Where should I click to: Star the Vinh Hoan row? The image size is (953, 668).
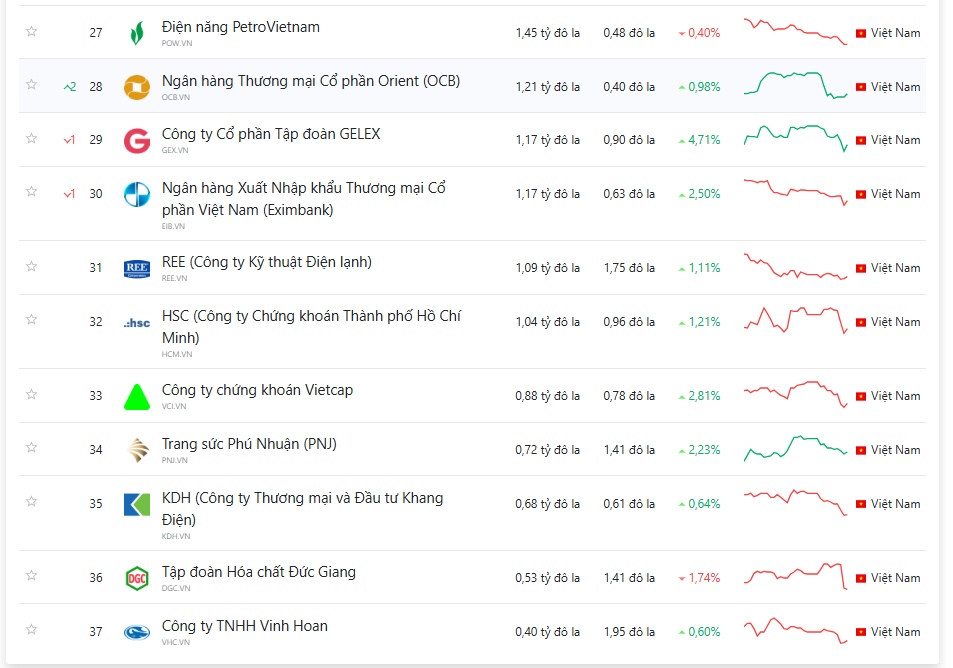32,629
